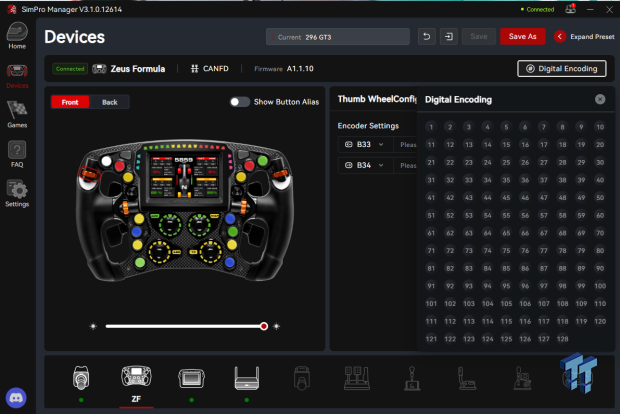
Task: Select encoding number 10
Action: [x=600, y=127]
